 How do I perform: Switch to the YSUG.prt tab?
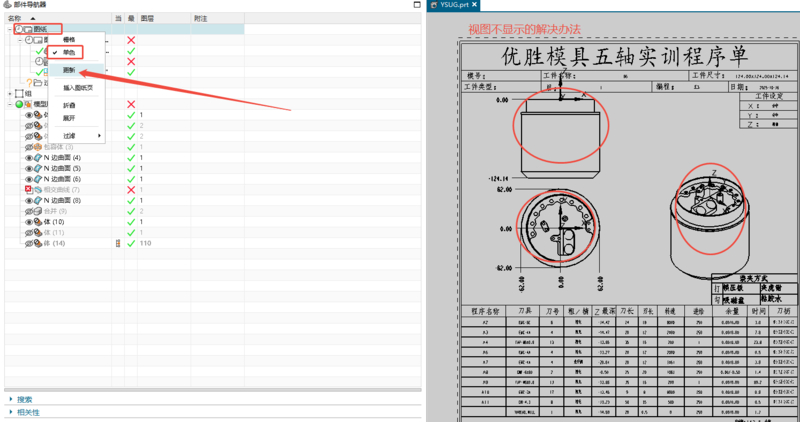click(455, 5)
